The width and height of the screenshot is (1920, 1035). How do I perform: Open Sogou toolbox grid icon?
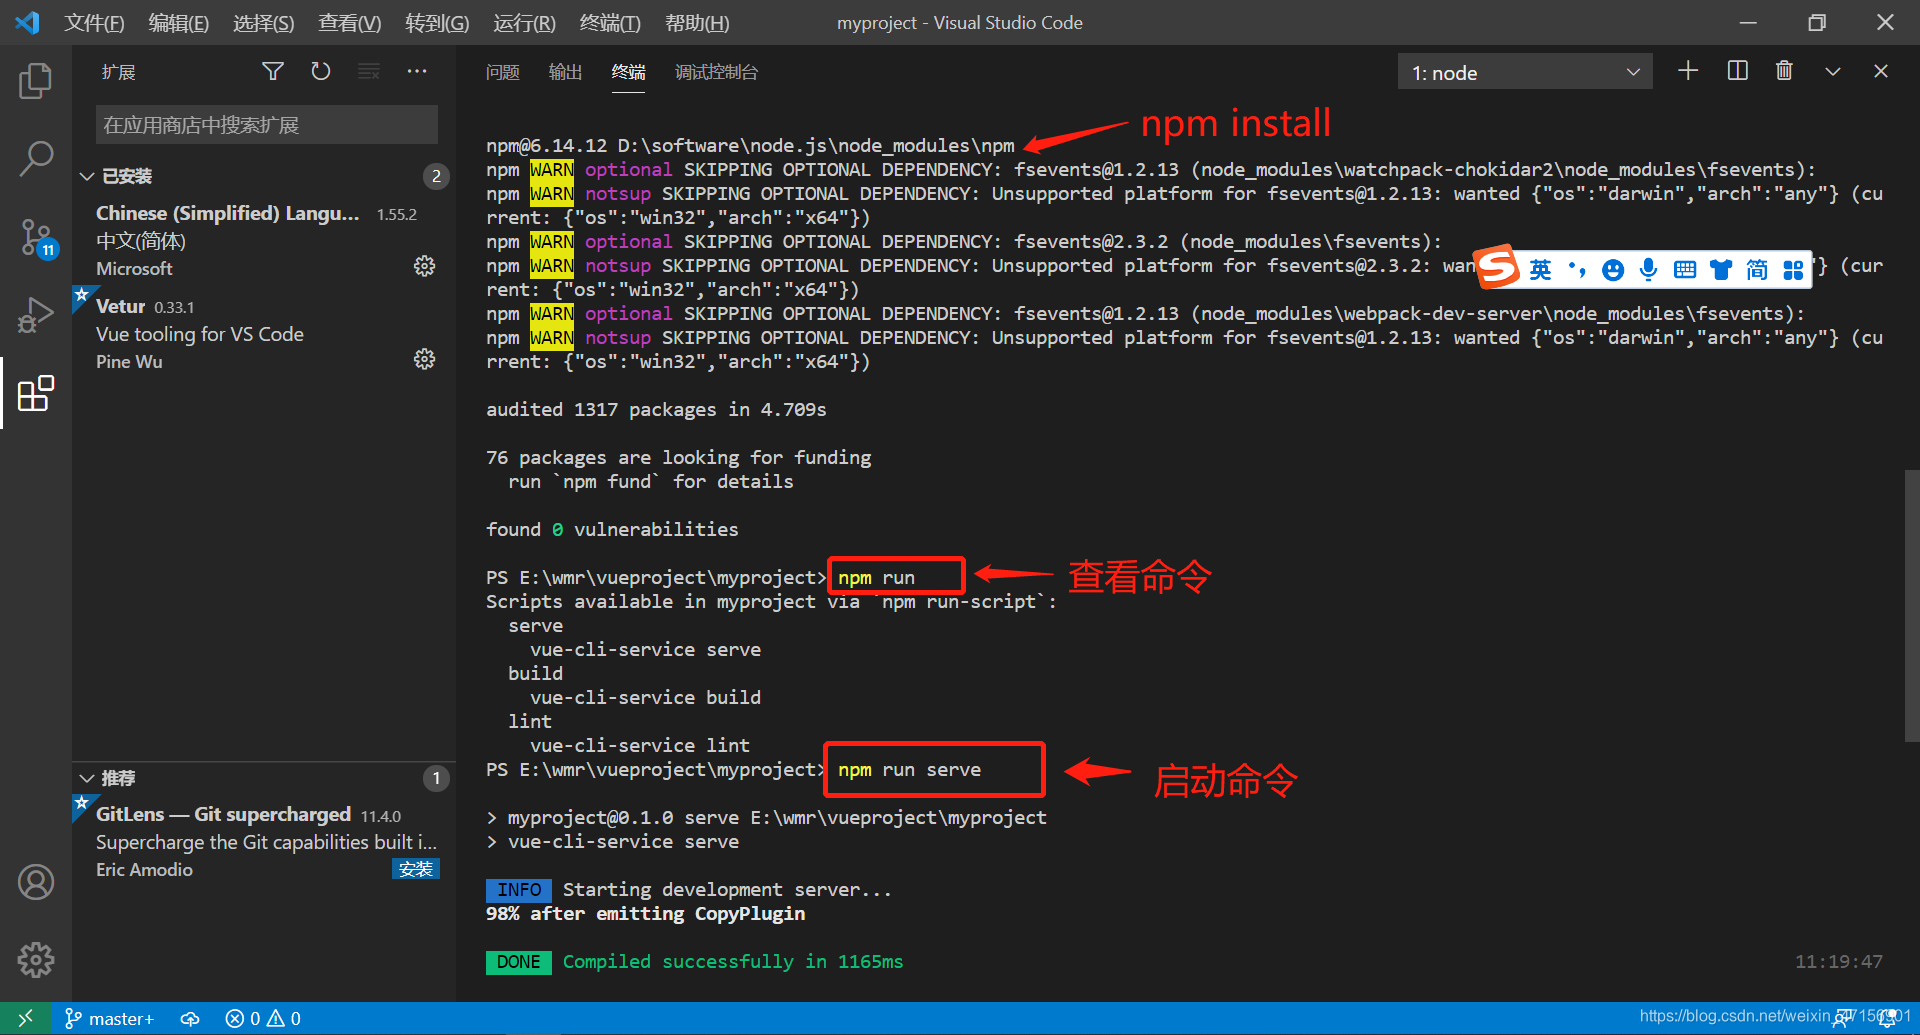(1793, 269)
